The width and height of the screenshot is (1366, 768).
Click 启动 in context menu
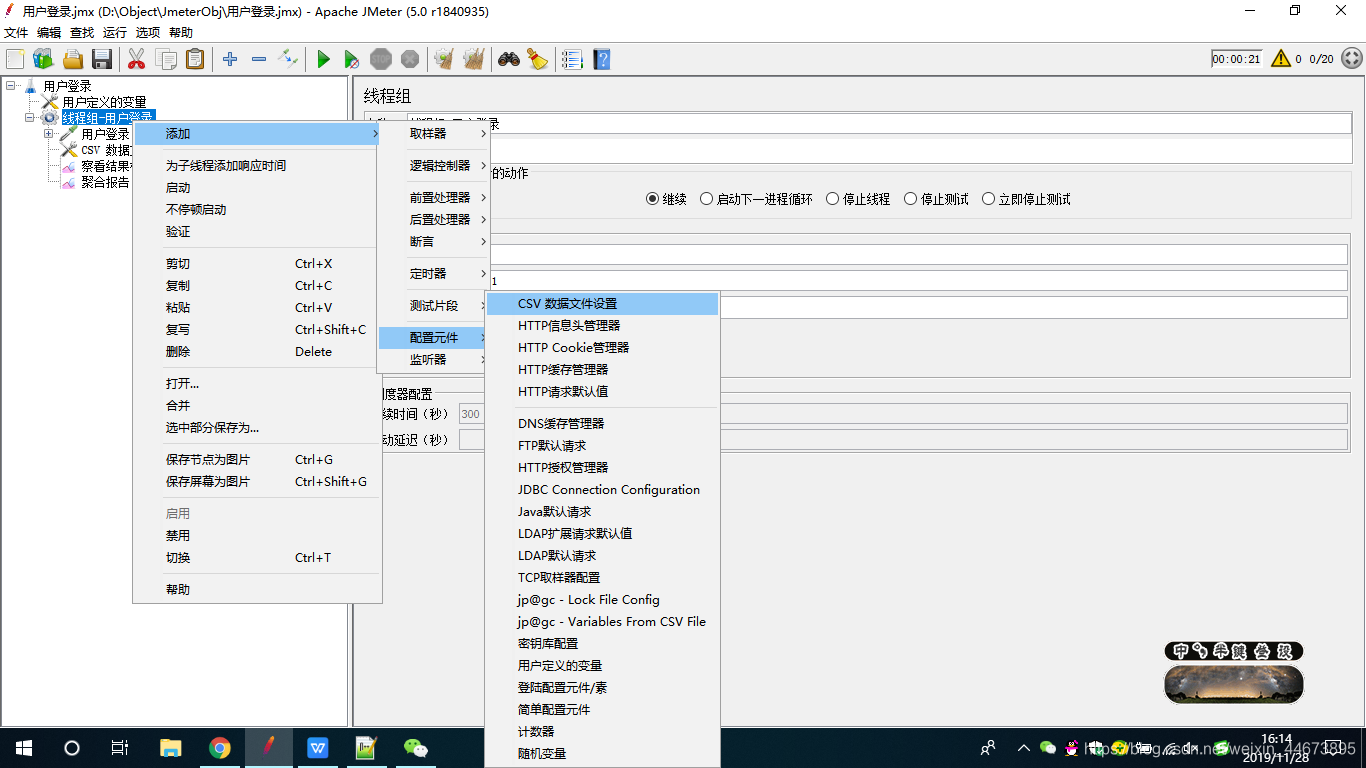(x=257, y=187)
